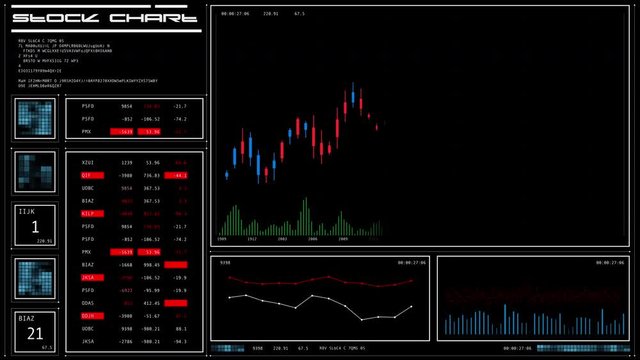Click -94.3 in the last JKSA row
The width and height of the screenshot is (640, 360).
click(180, 342)
